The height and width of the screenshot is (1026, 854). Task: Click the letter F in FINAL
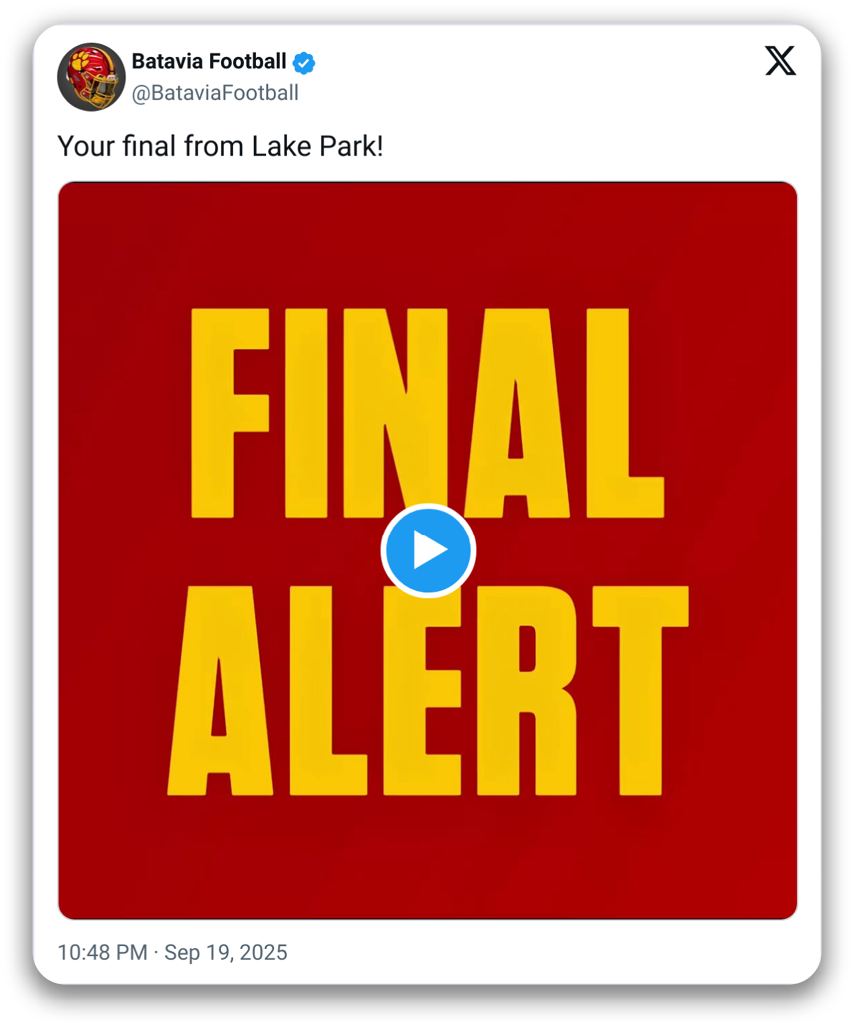230,413
